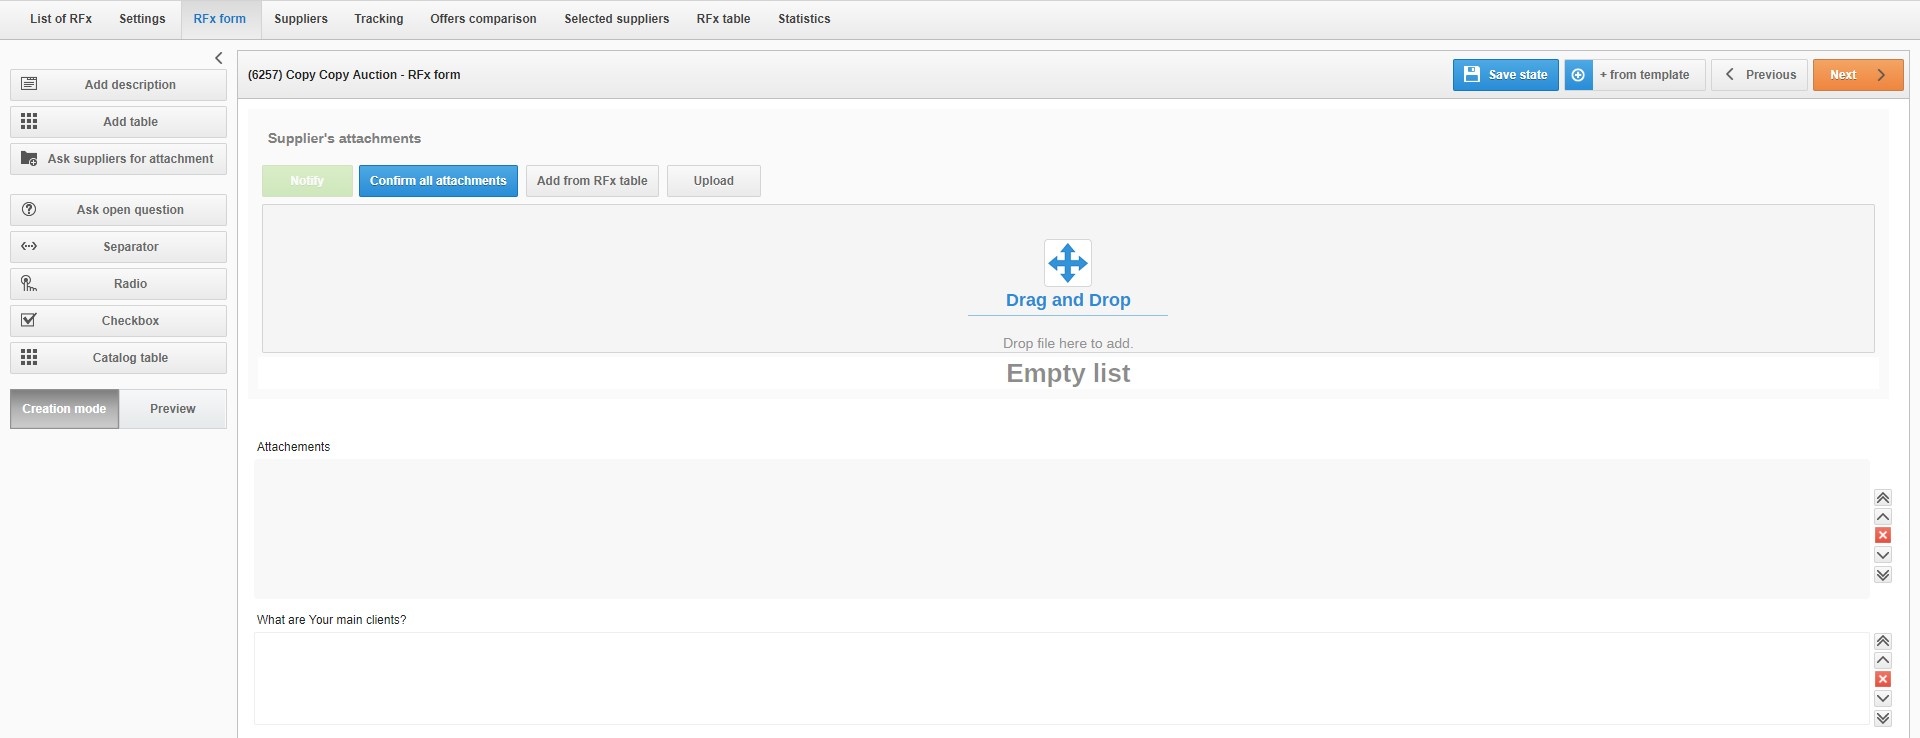Image resolution: width=1920 pixels, height=738 pixels.
Task: Click the main clients answer text field
Action: coord(1060,678)
